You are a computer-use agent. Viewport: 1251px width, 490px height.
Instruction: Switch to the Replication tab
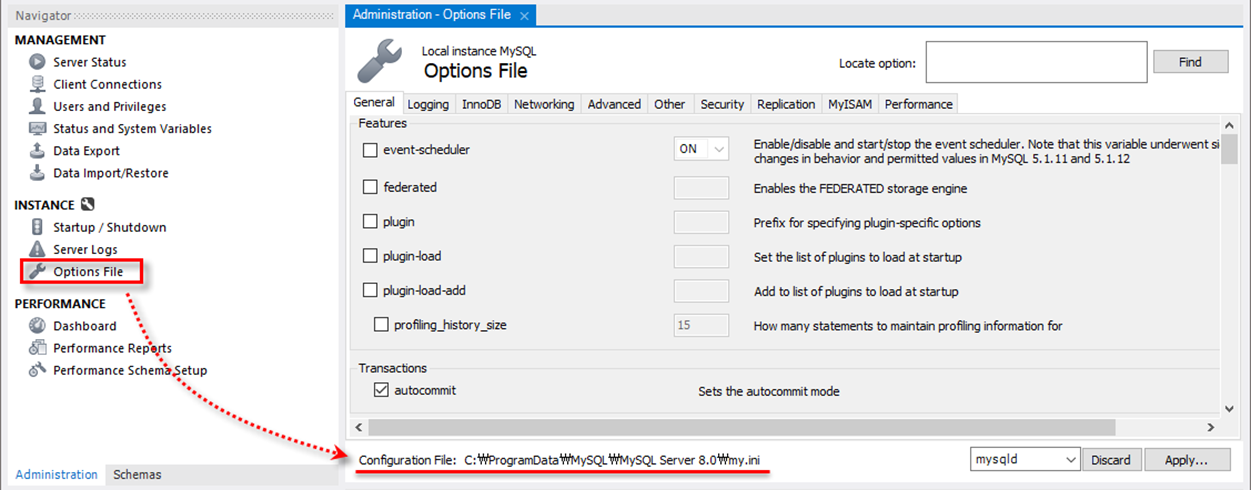tap(786, 104)
